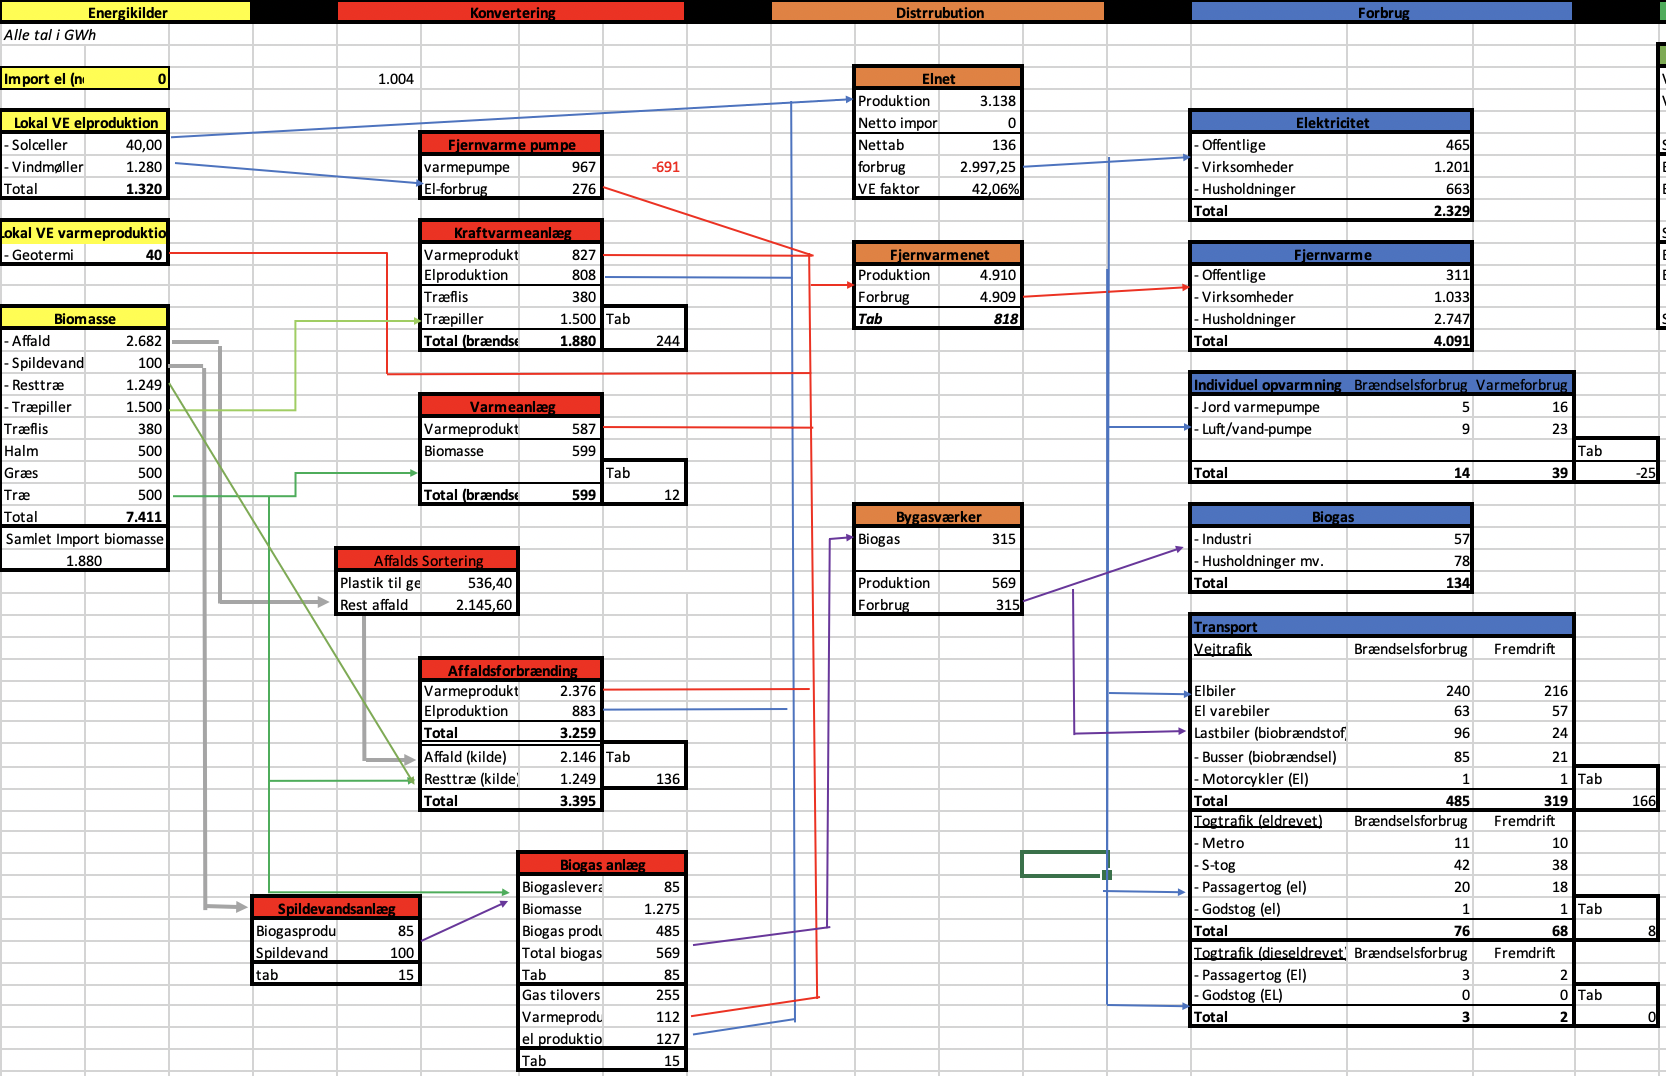Select the Fjernvarme blue header
Screen dimensions: 1666x1076
click(1331, 254)
